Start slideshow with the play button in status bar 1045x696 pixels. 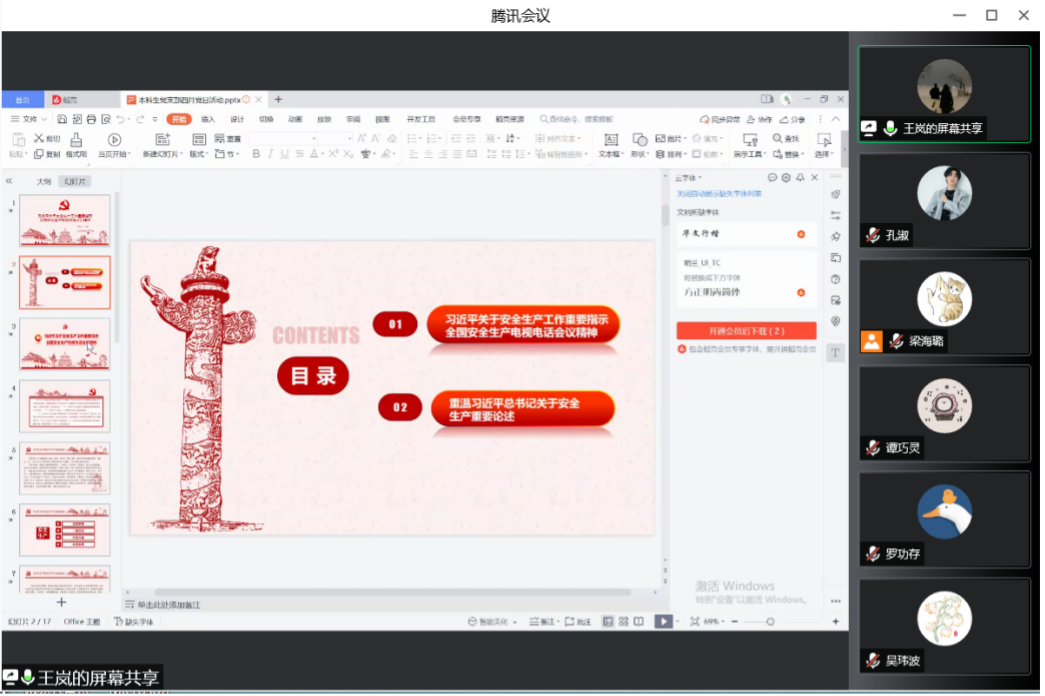663,621
